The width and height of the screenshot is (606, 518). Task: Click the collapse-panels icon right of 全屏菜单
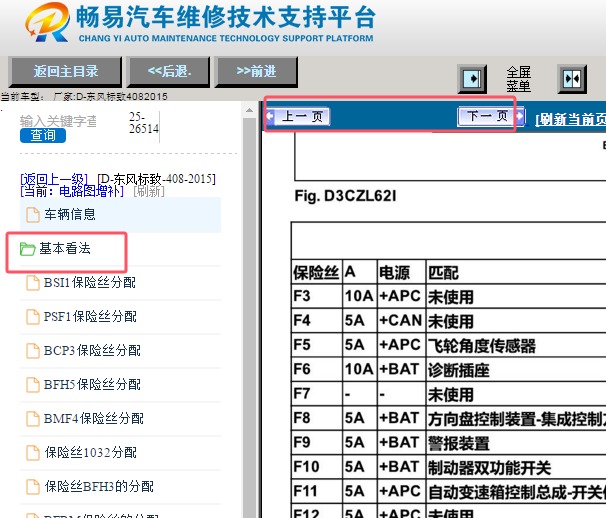point(572,79)
